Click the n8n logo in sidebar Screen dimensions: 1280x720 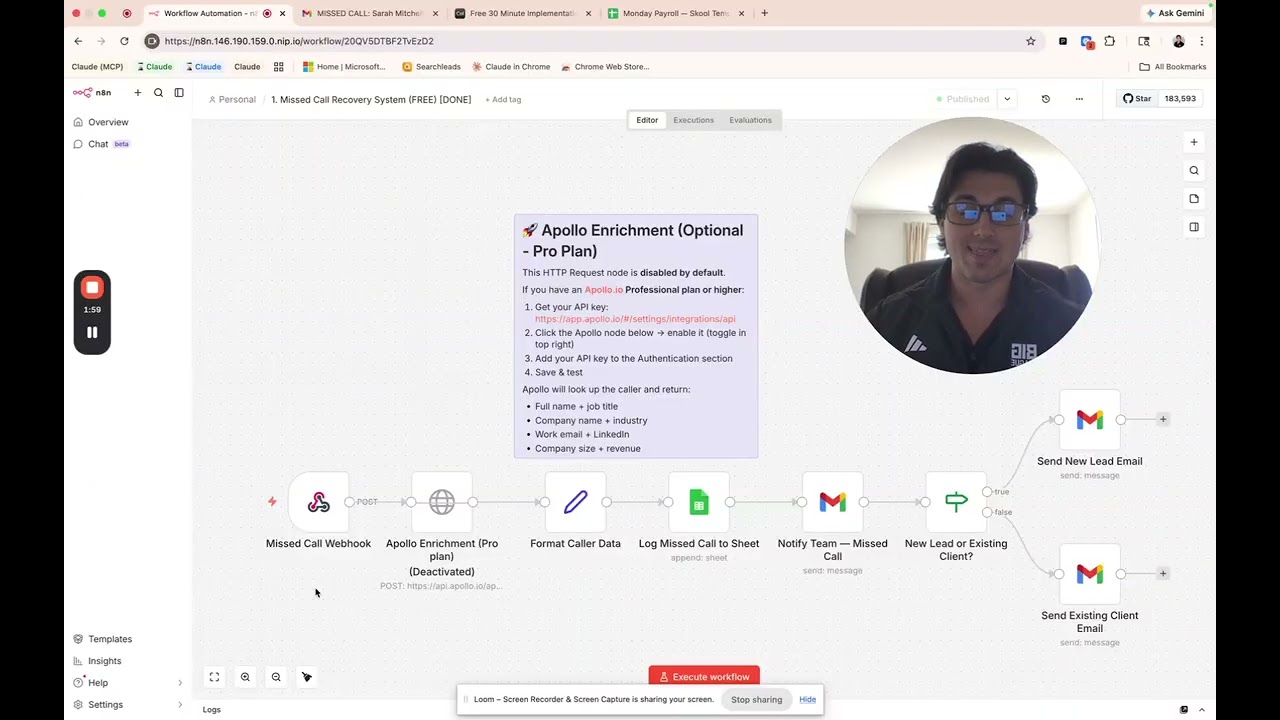(x=92, y=93)
